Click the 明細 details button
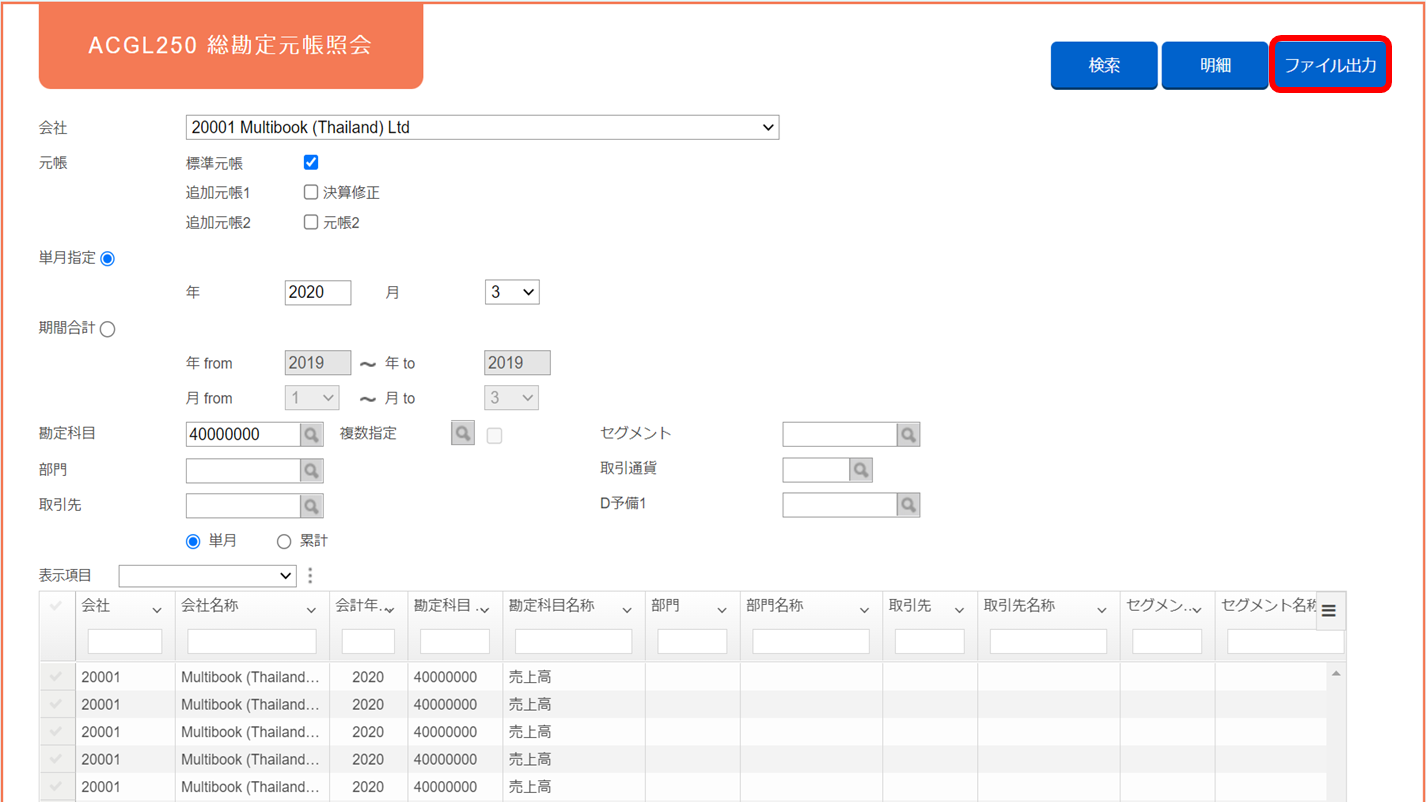The image size is (1426, 802). pyautogui.click(x=1215, y=65)
